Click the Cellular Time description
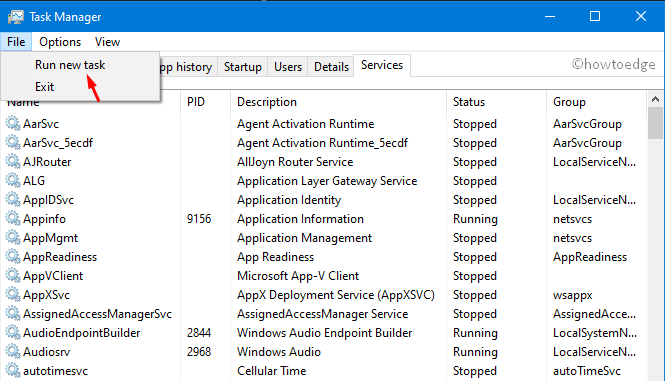The height and width of the screenshot is (381, 665). [271, 371]
